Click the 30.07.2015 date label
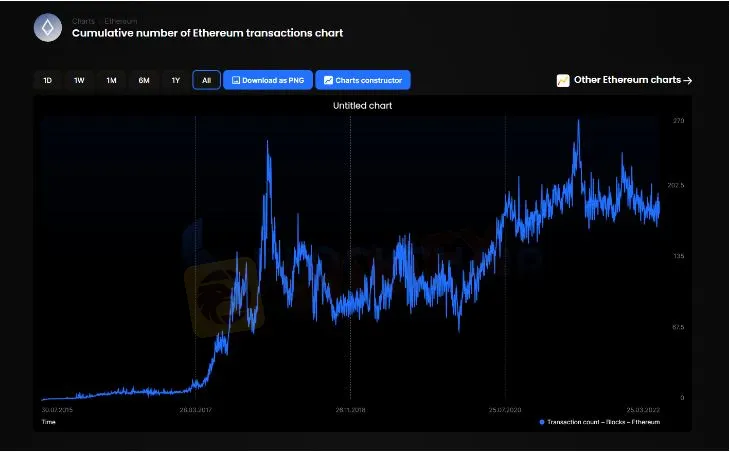The width and height of the screenshot is (730, 452). pos(57,410)
